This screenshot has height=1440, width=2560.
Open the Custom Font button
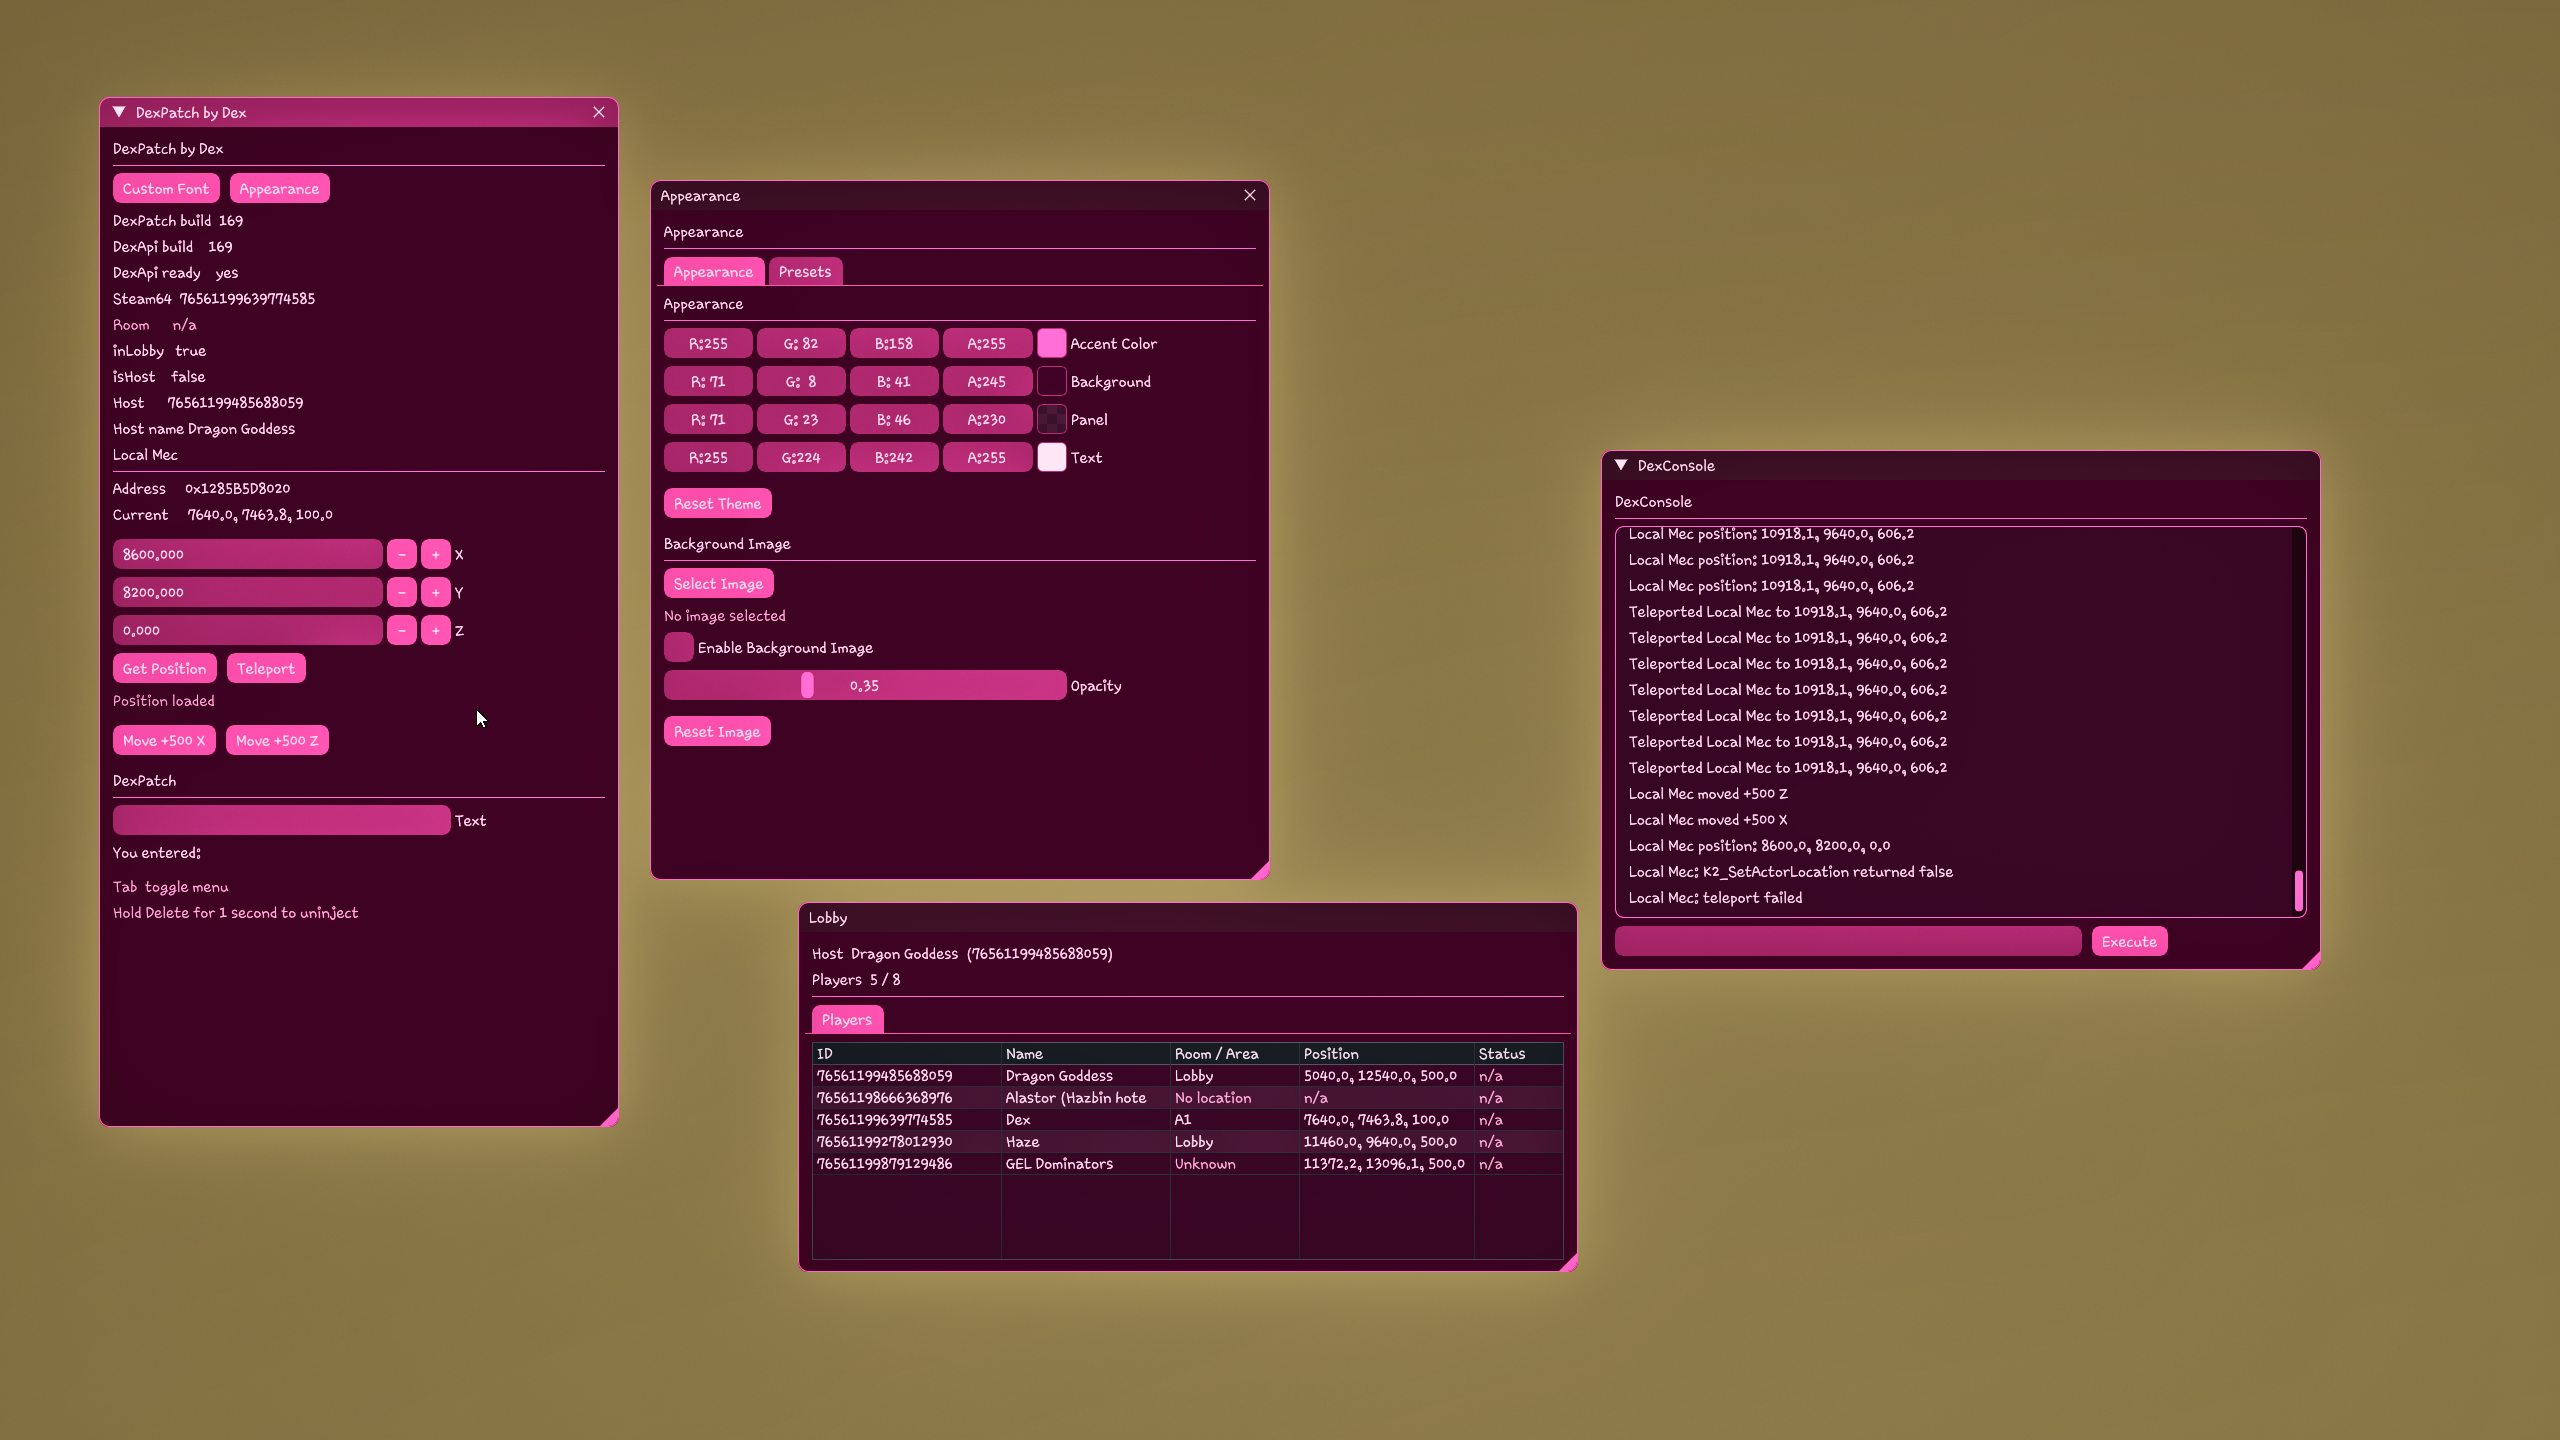tap(166, 189)
